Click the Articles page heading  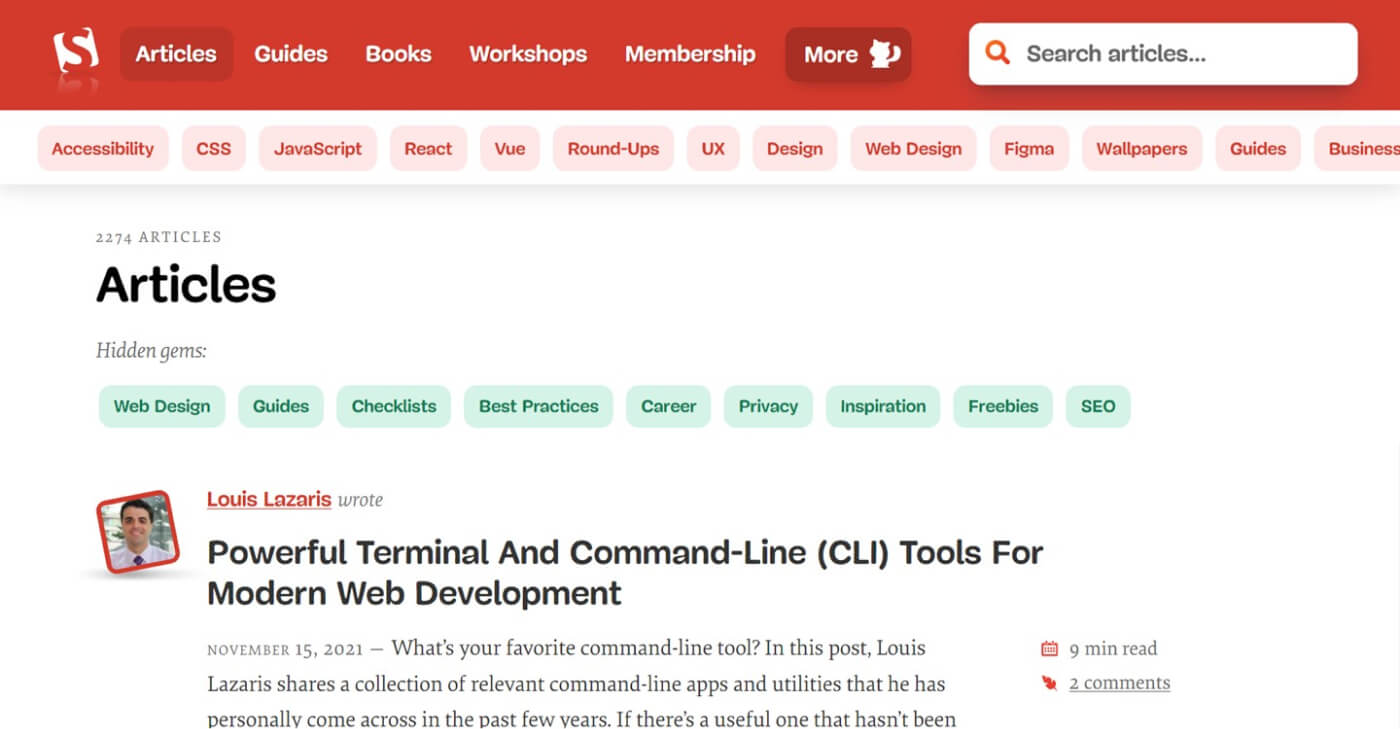pyautogui.click(x=186, y=285)
